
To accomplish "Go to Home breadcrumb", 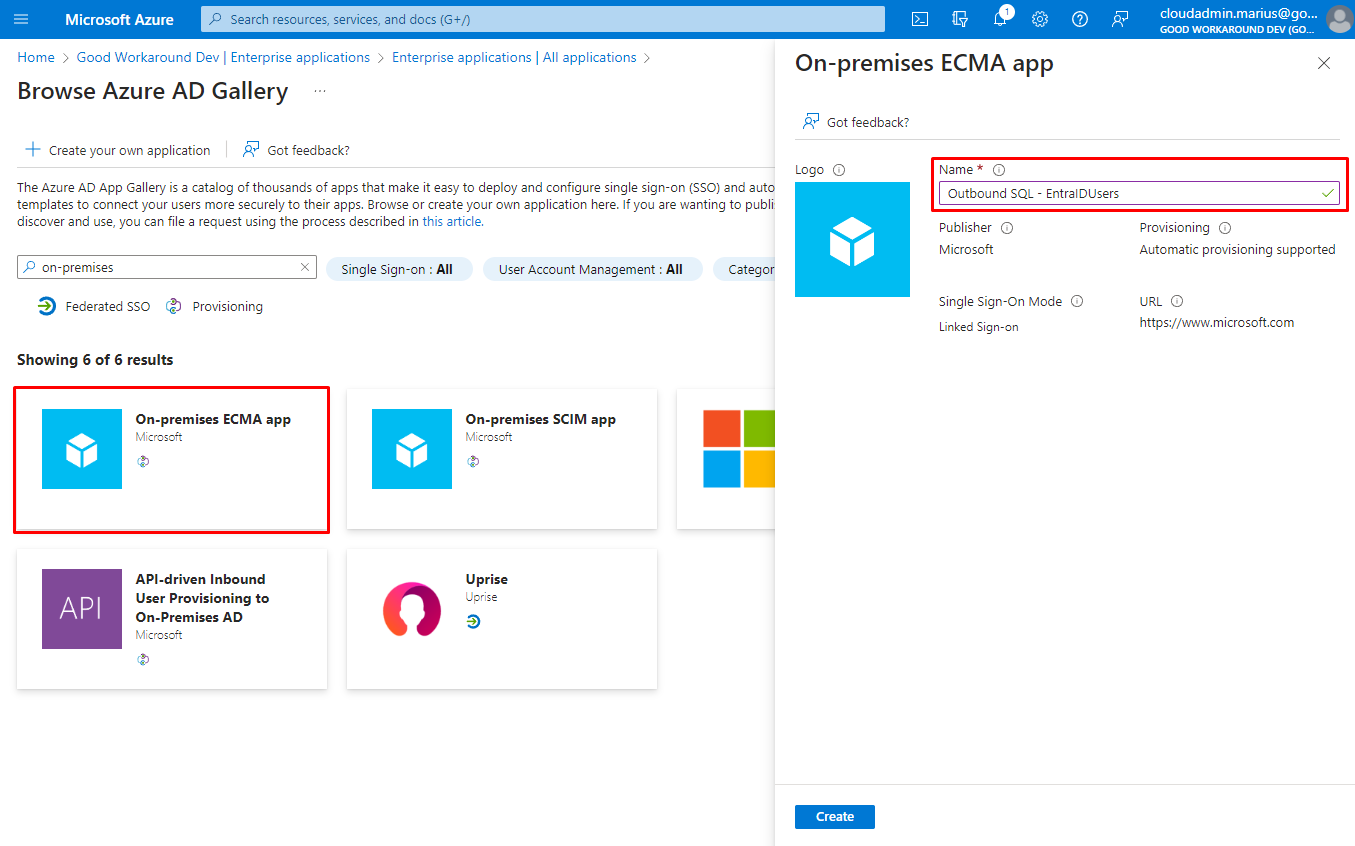I will tap(36, 57).
